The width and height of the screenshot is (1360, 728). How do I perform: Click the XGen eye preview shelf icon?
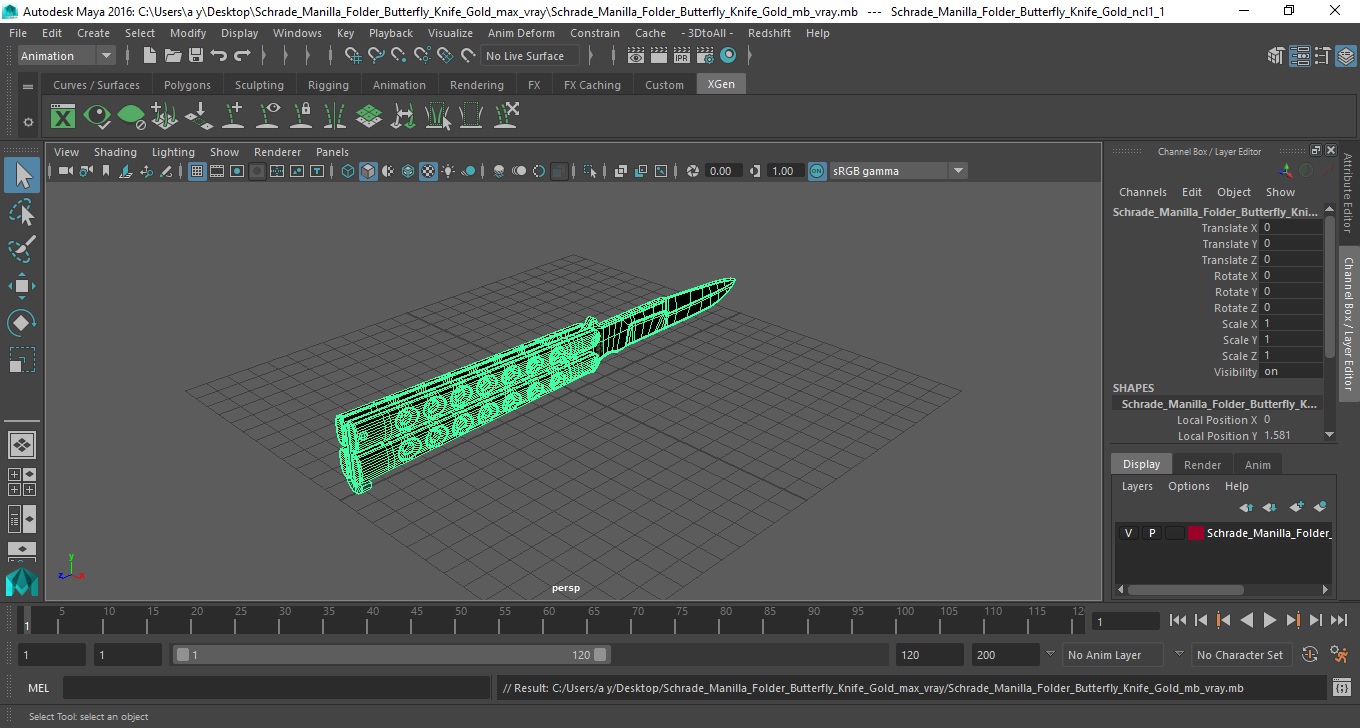coord(97,117)
